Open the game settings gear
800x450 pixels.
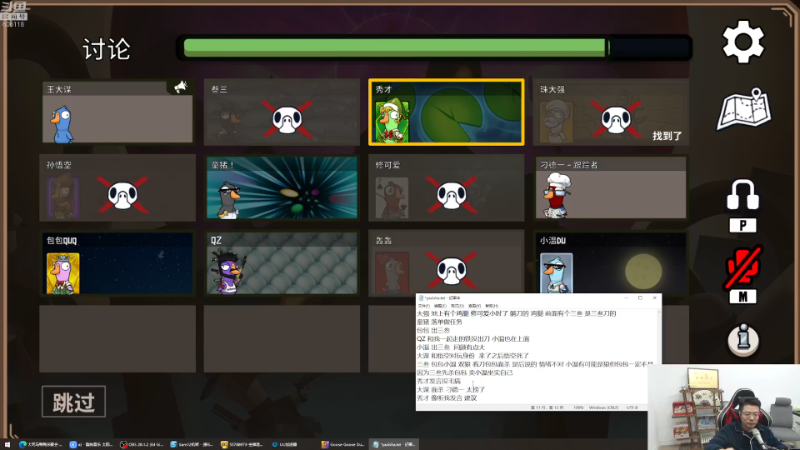(x=743, y=42)
